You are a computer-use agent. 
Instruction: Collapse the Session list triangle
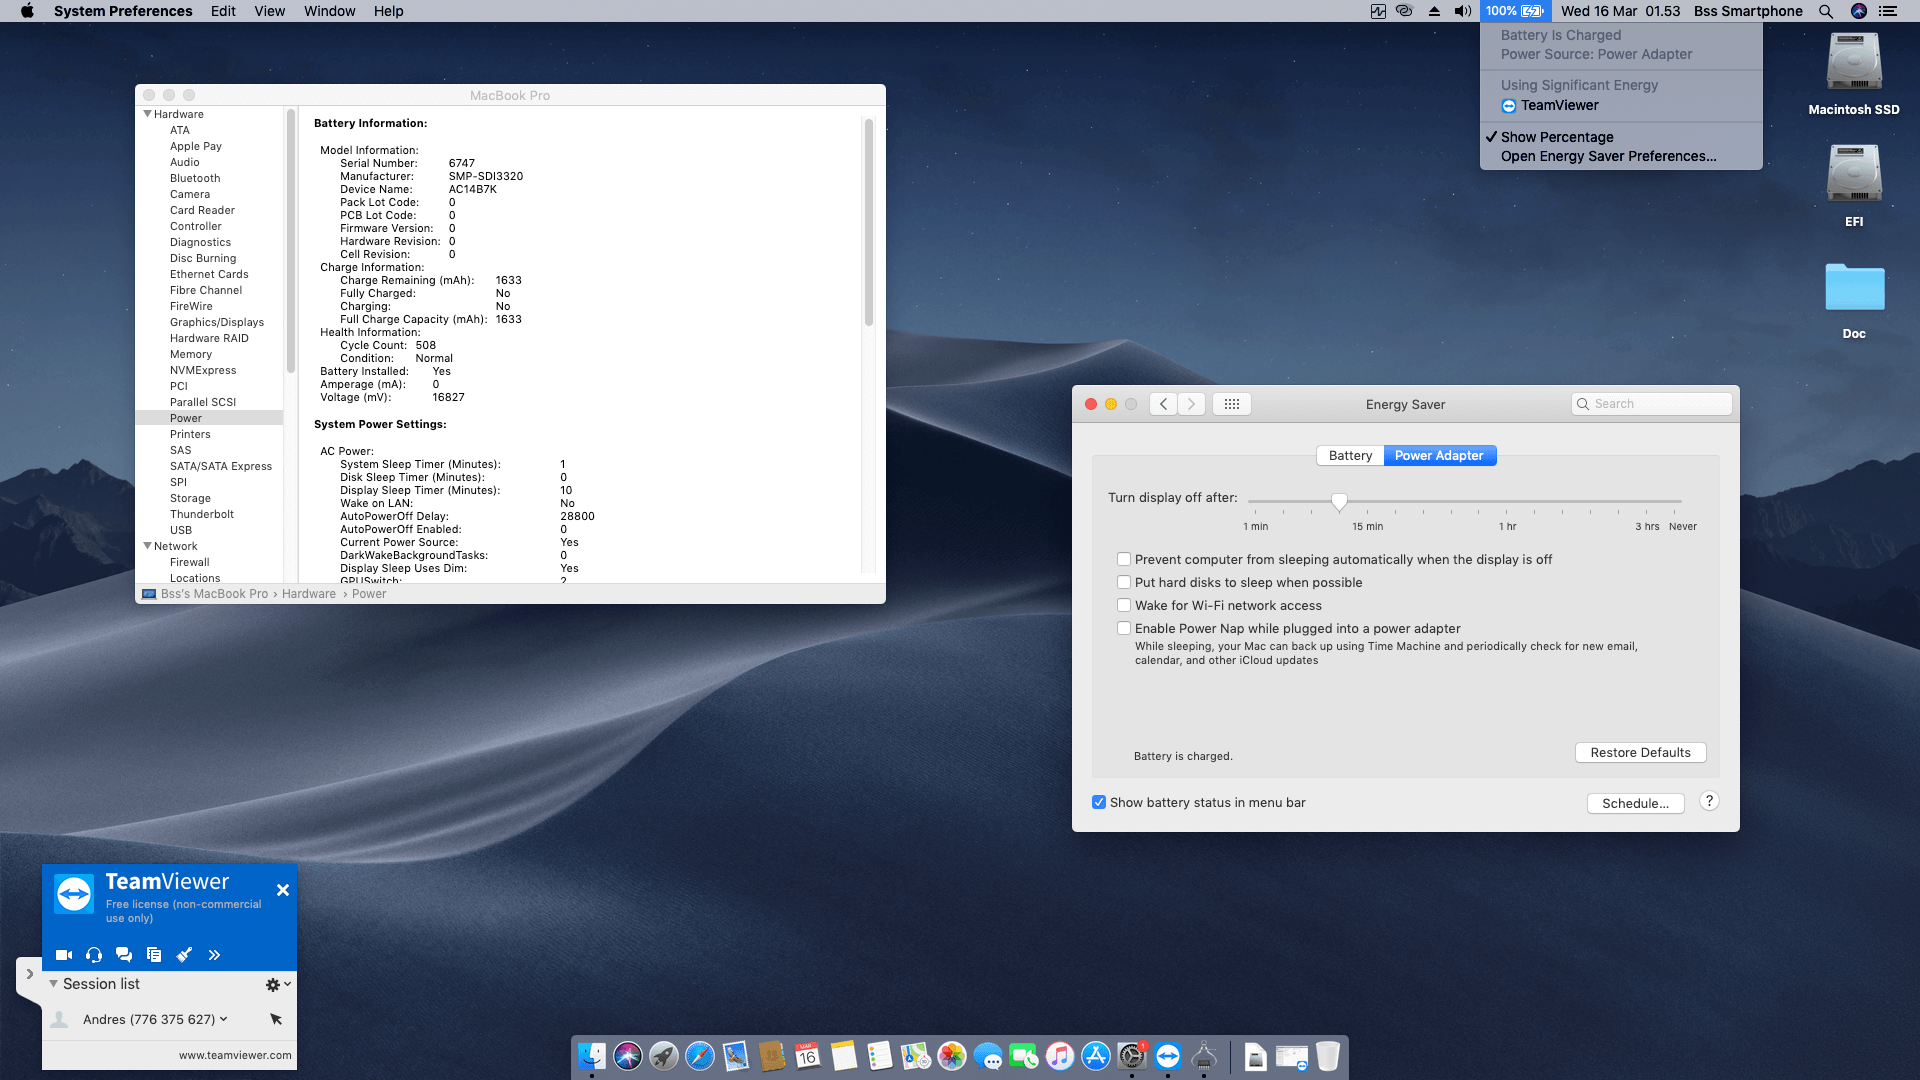(x=53, y=984)
